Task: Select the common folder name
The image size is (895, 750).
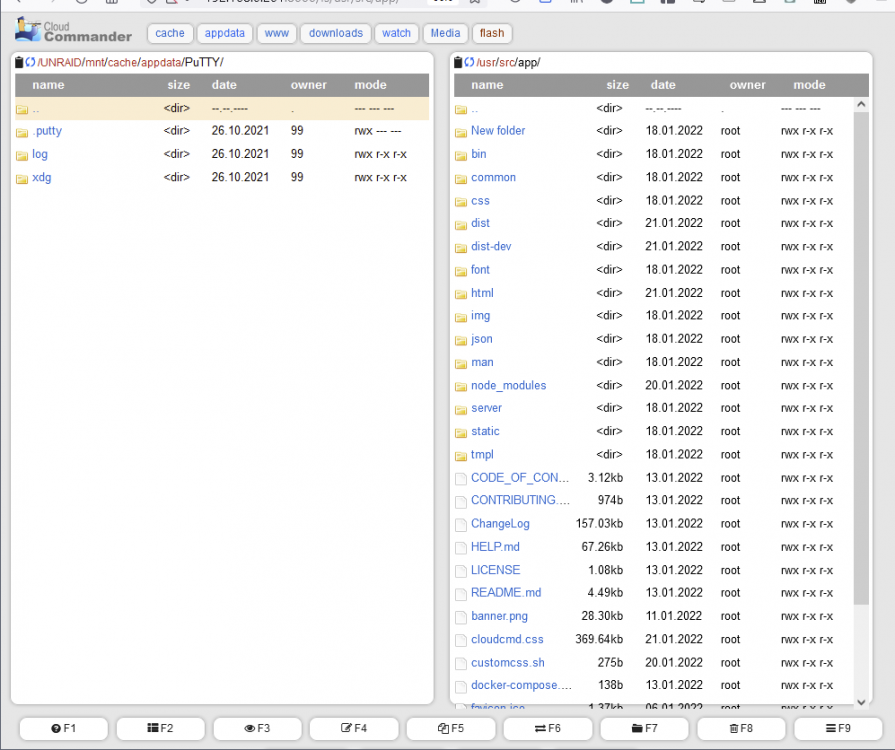Action: pyautogui.click(x=494, y=178)
